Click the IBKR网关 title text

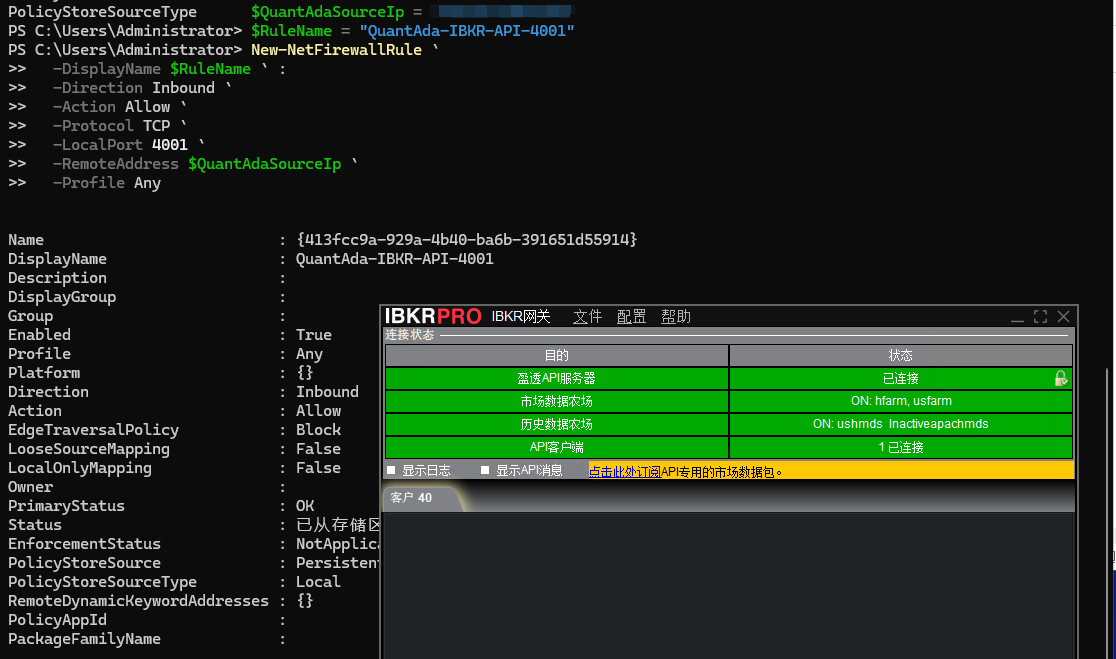pyautogui.click(x=521, y=317)
